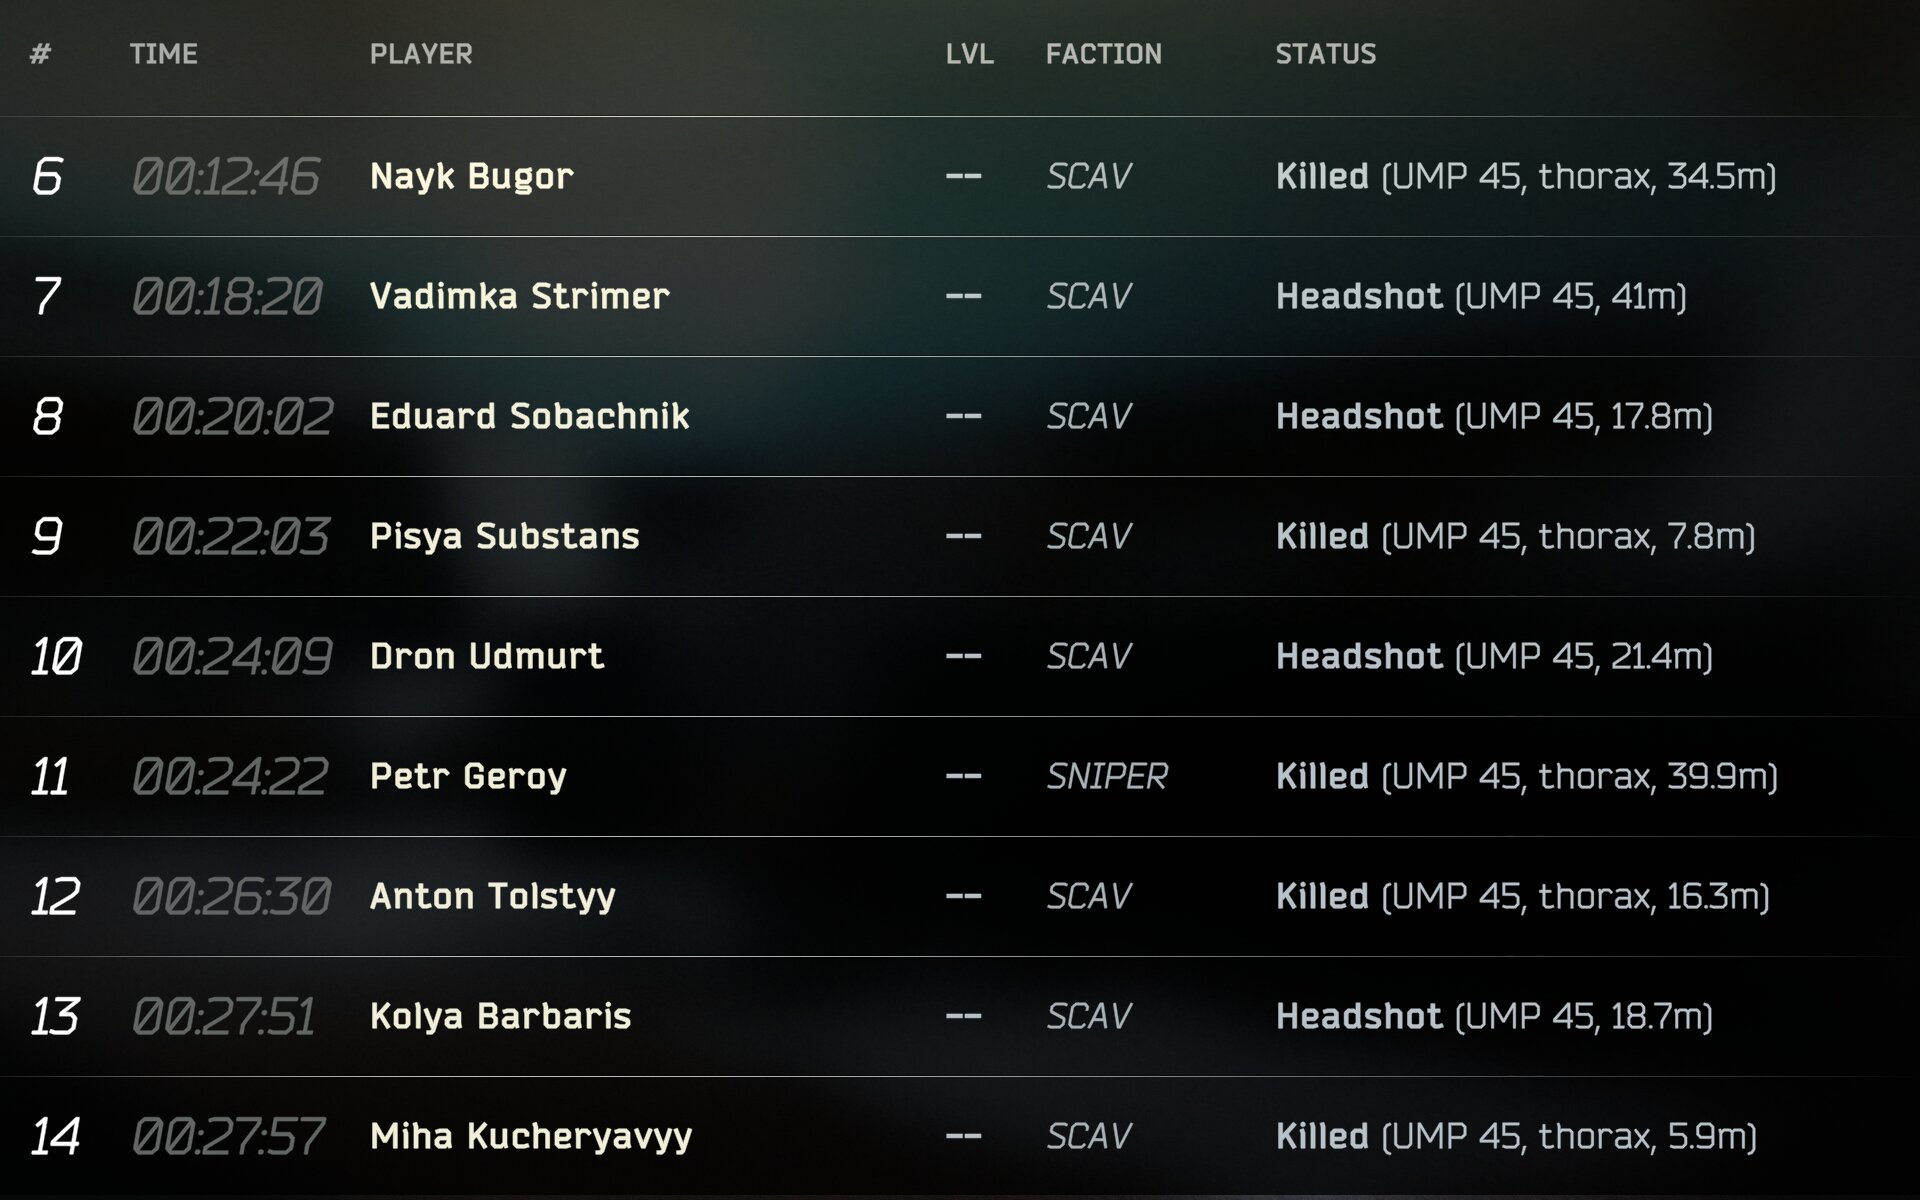
Task: Click Dron Udmurt's name
Action: (x=485, y=657)
